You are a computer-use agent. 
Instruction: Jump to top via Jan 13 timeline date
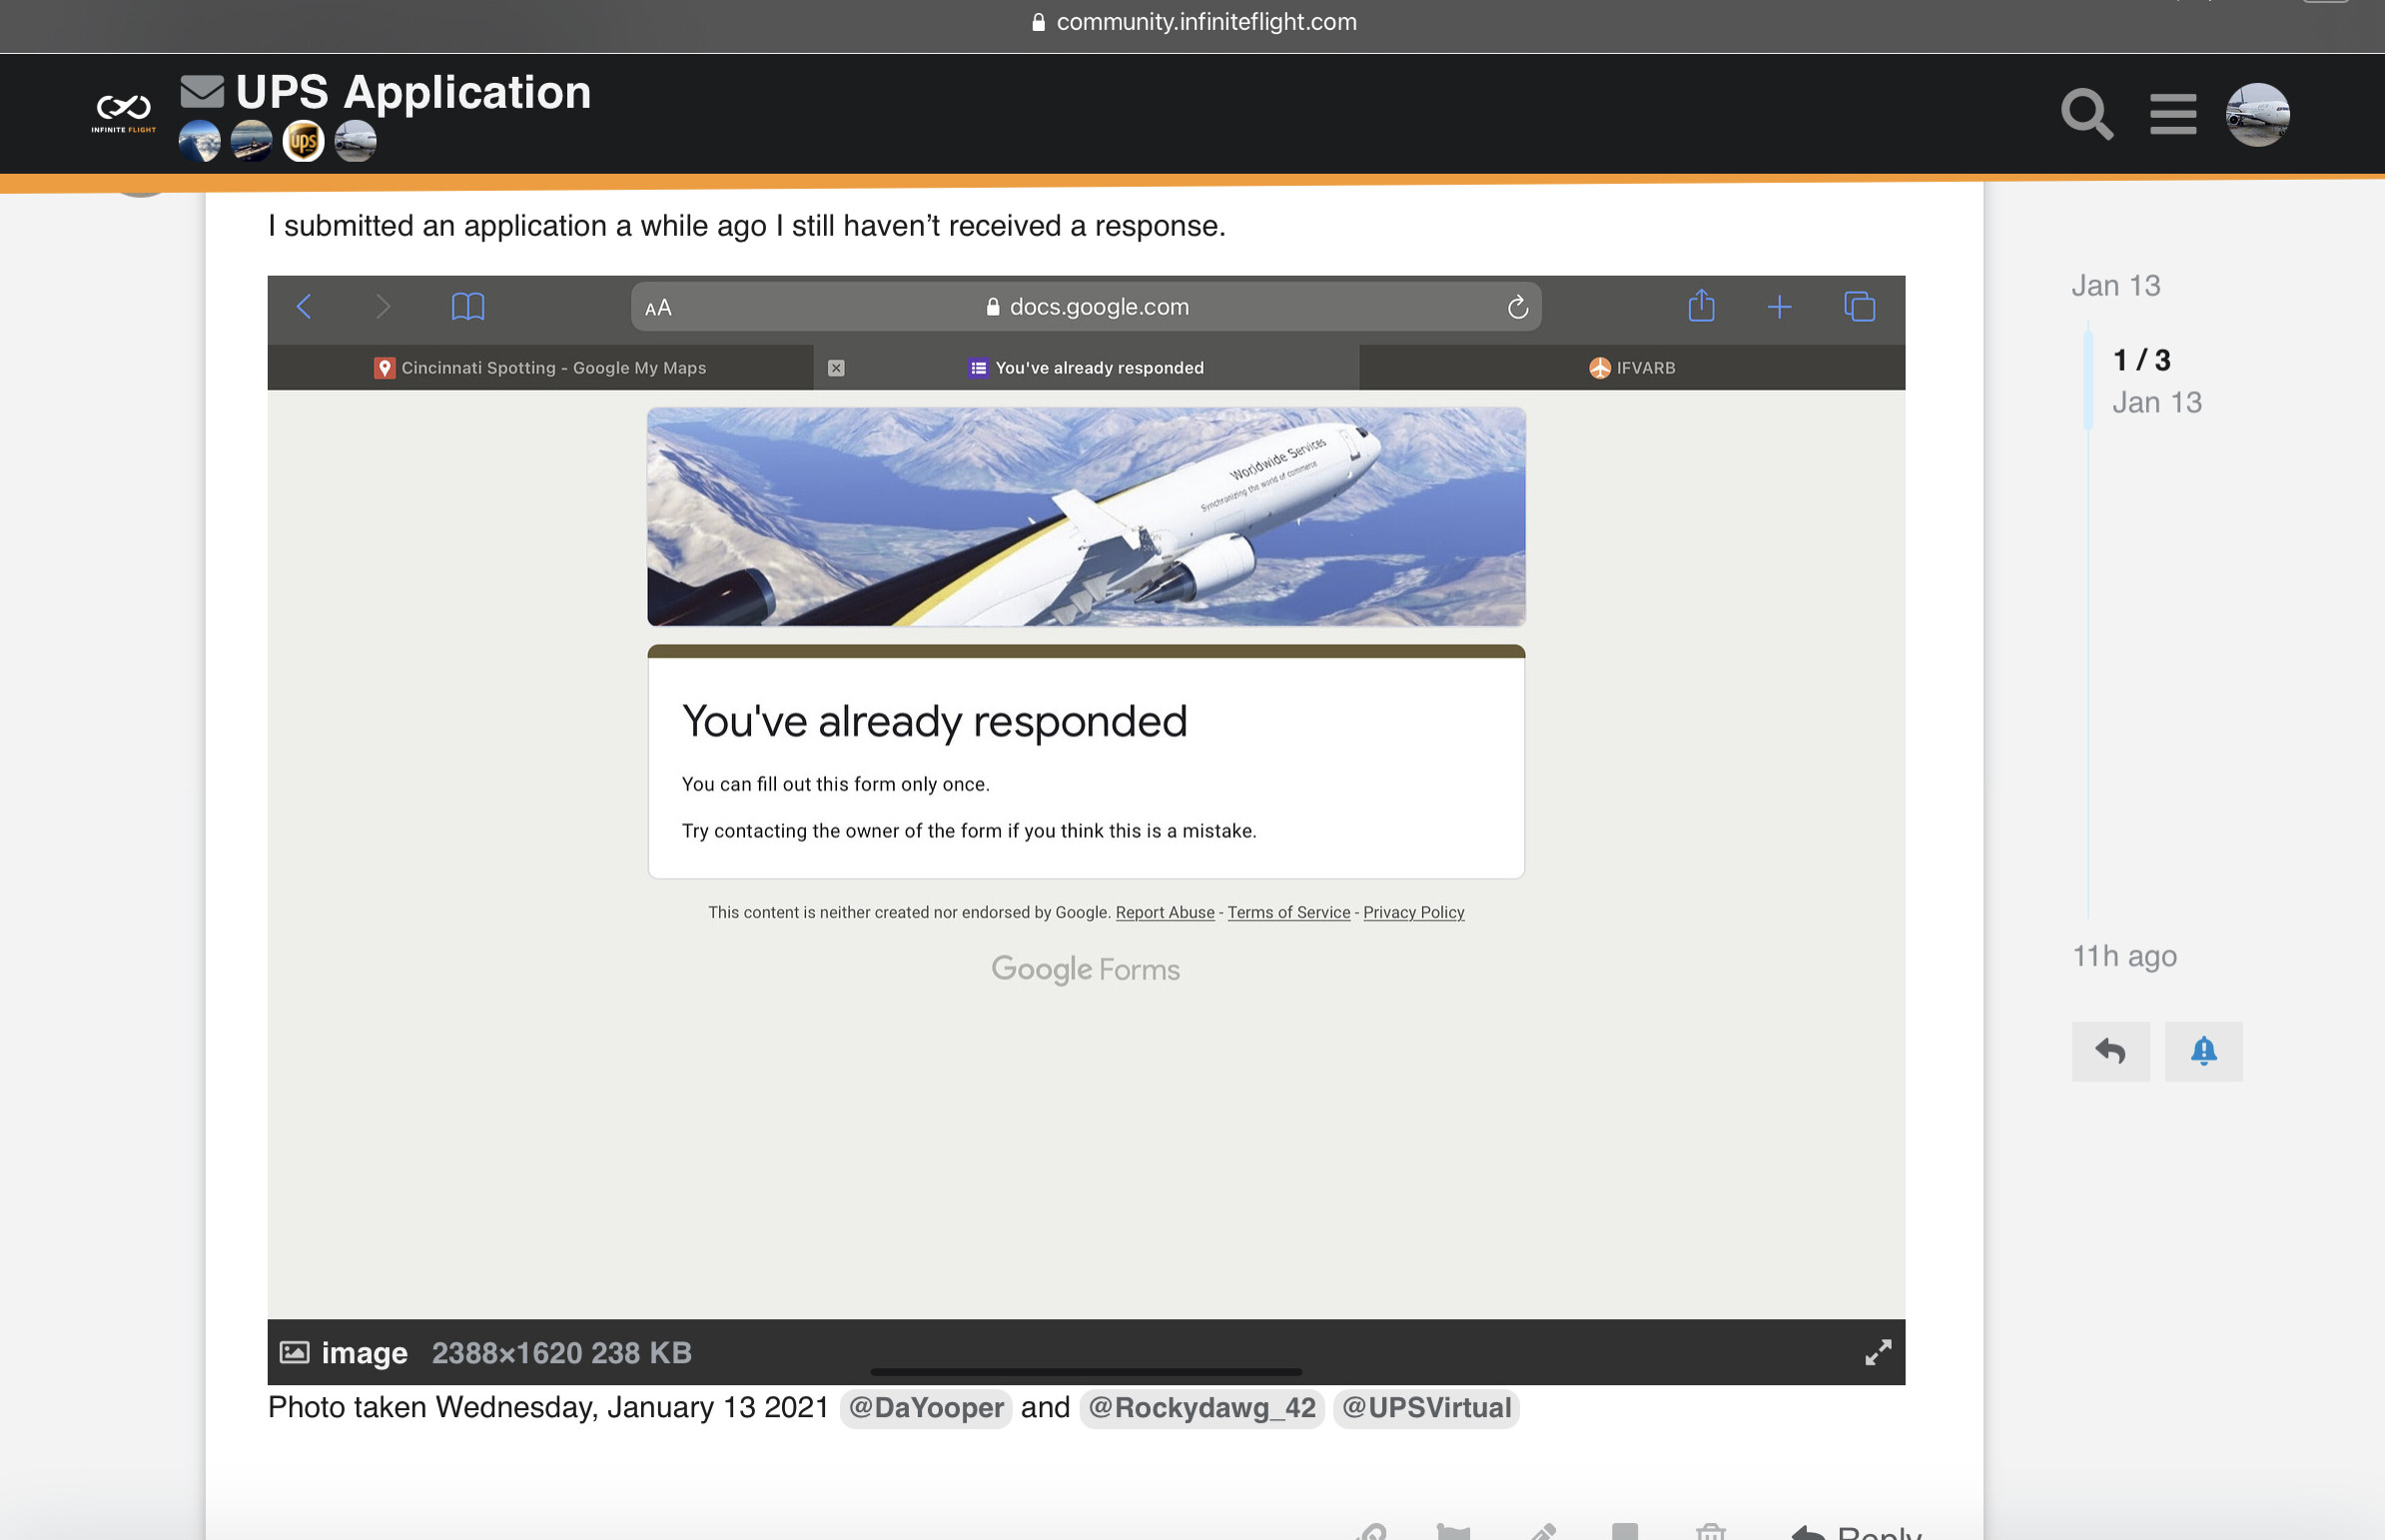pos(2115,286)
